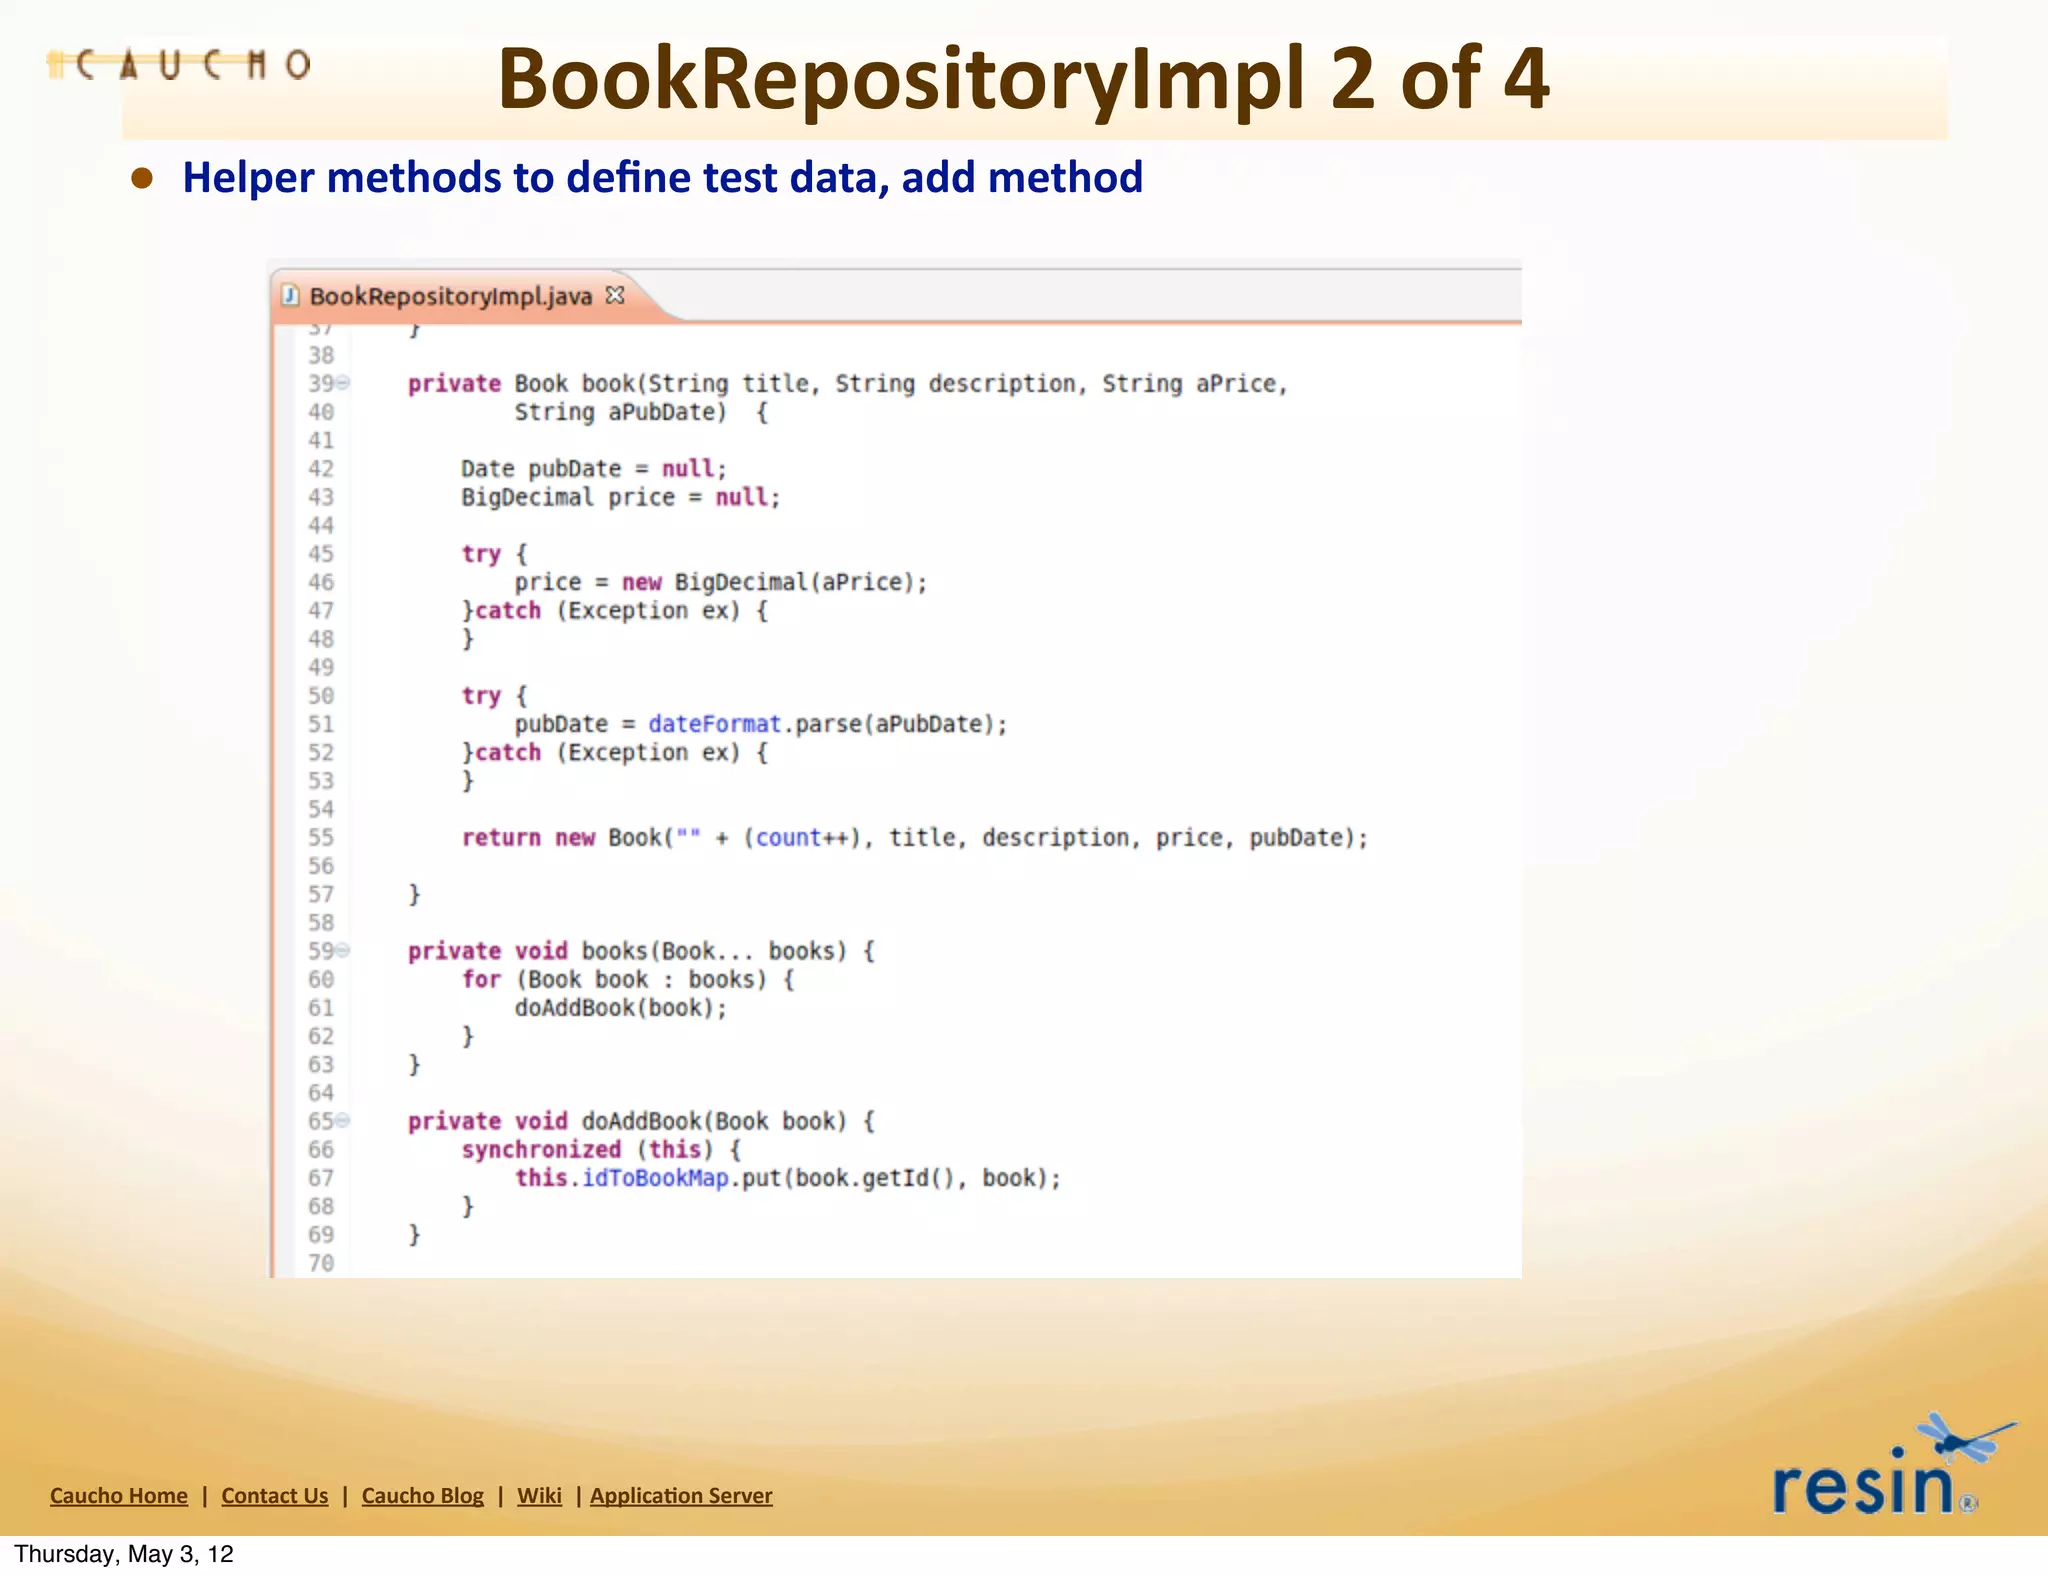Click line number 55 in the gutter
The height and width of the screenshot is (1576, 2048).
pos(321,838)
